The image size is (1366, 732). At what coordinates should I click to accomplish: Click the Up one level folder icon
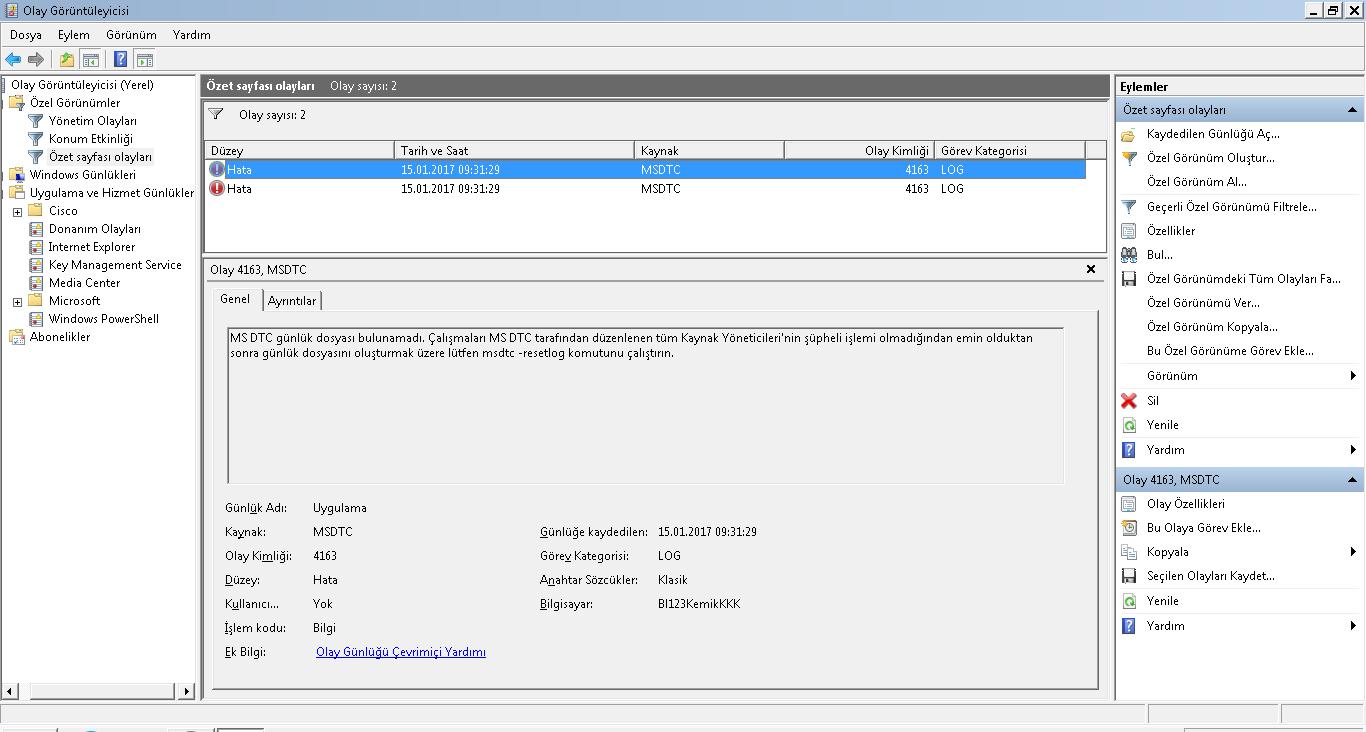pyautogui.click(x=66, y=60)
